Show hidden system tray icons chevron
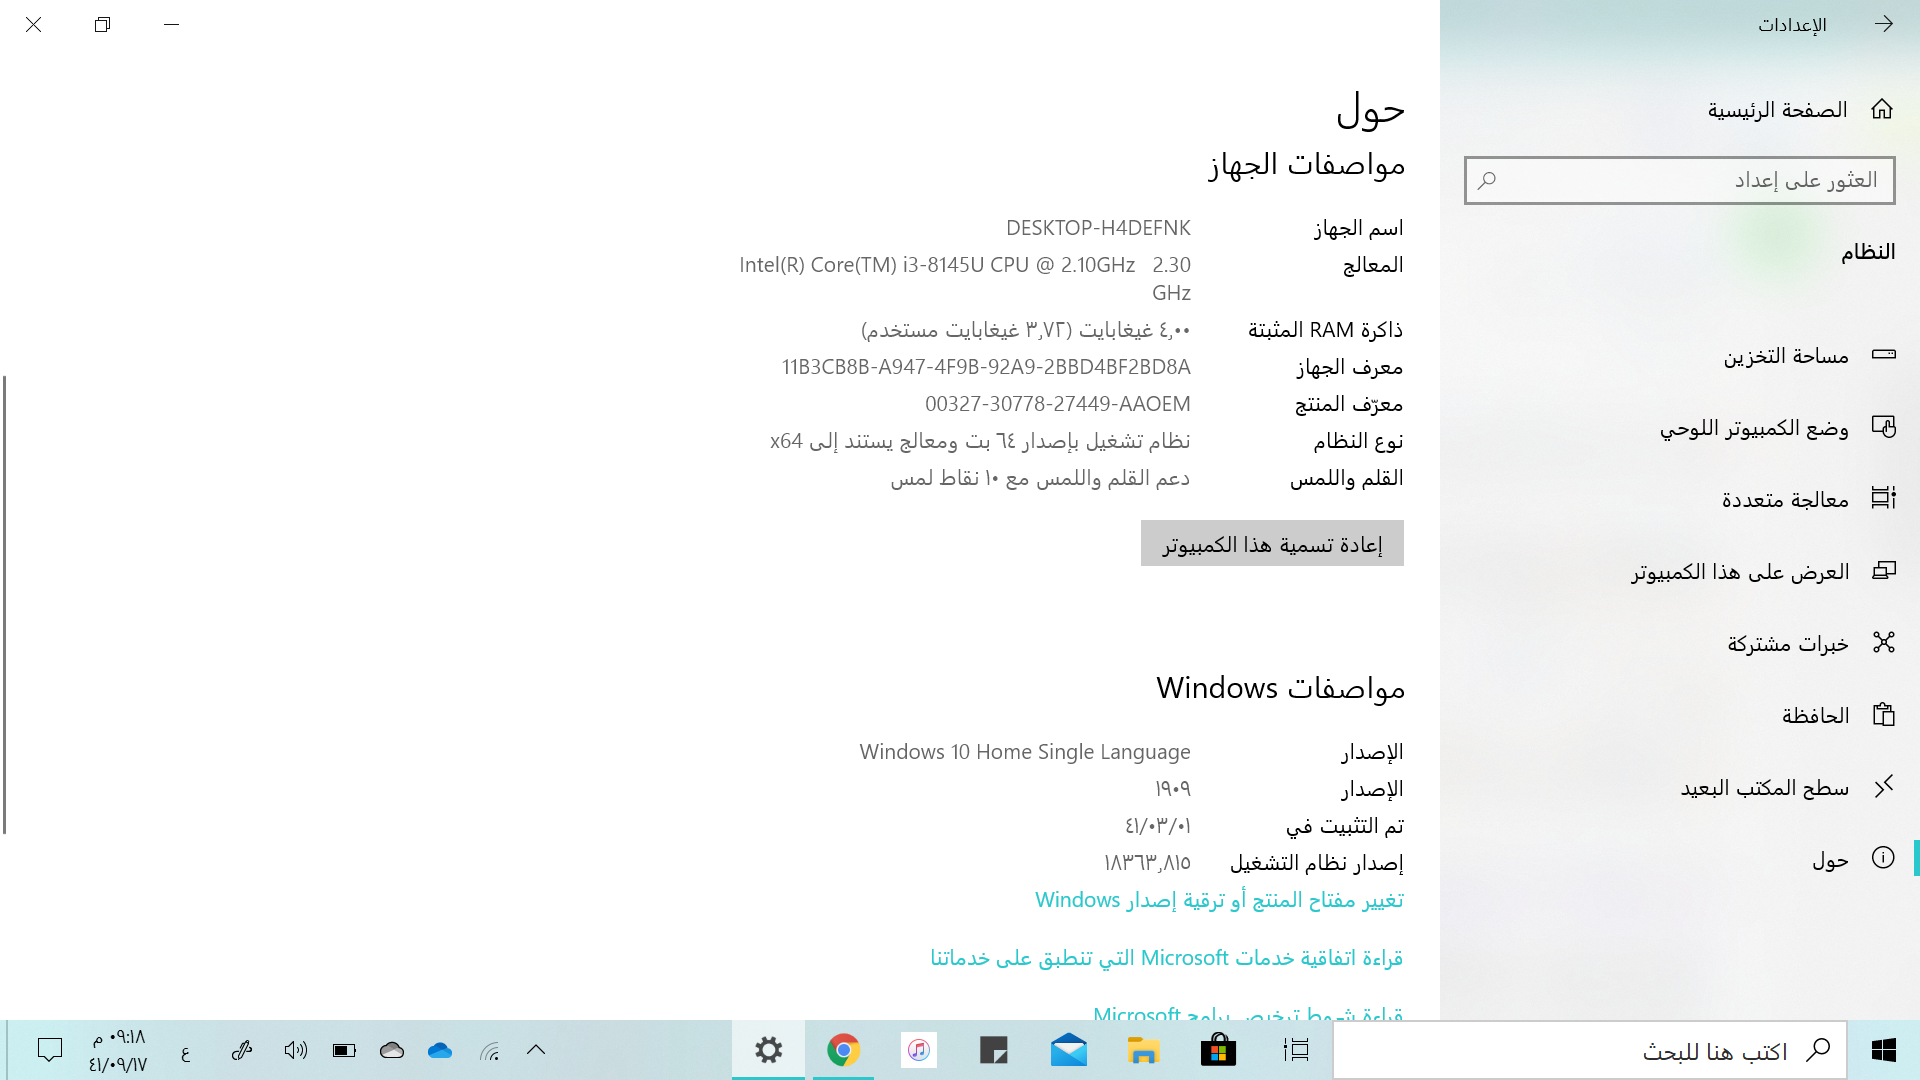The height and width of the screenshot is (1080, 1920). (536, 1050)
